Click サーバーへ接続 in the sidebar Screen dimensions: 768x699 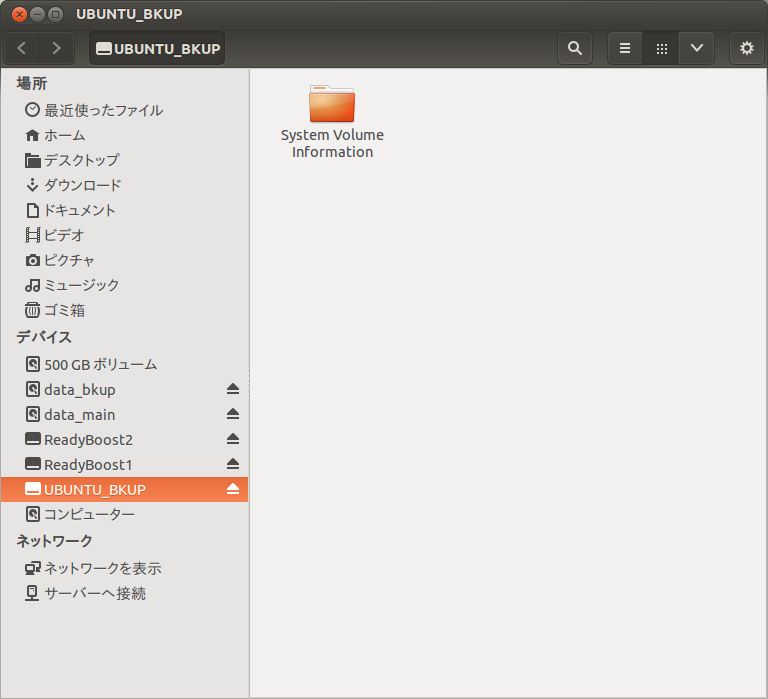124,593
